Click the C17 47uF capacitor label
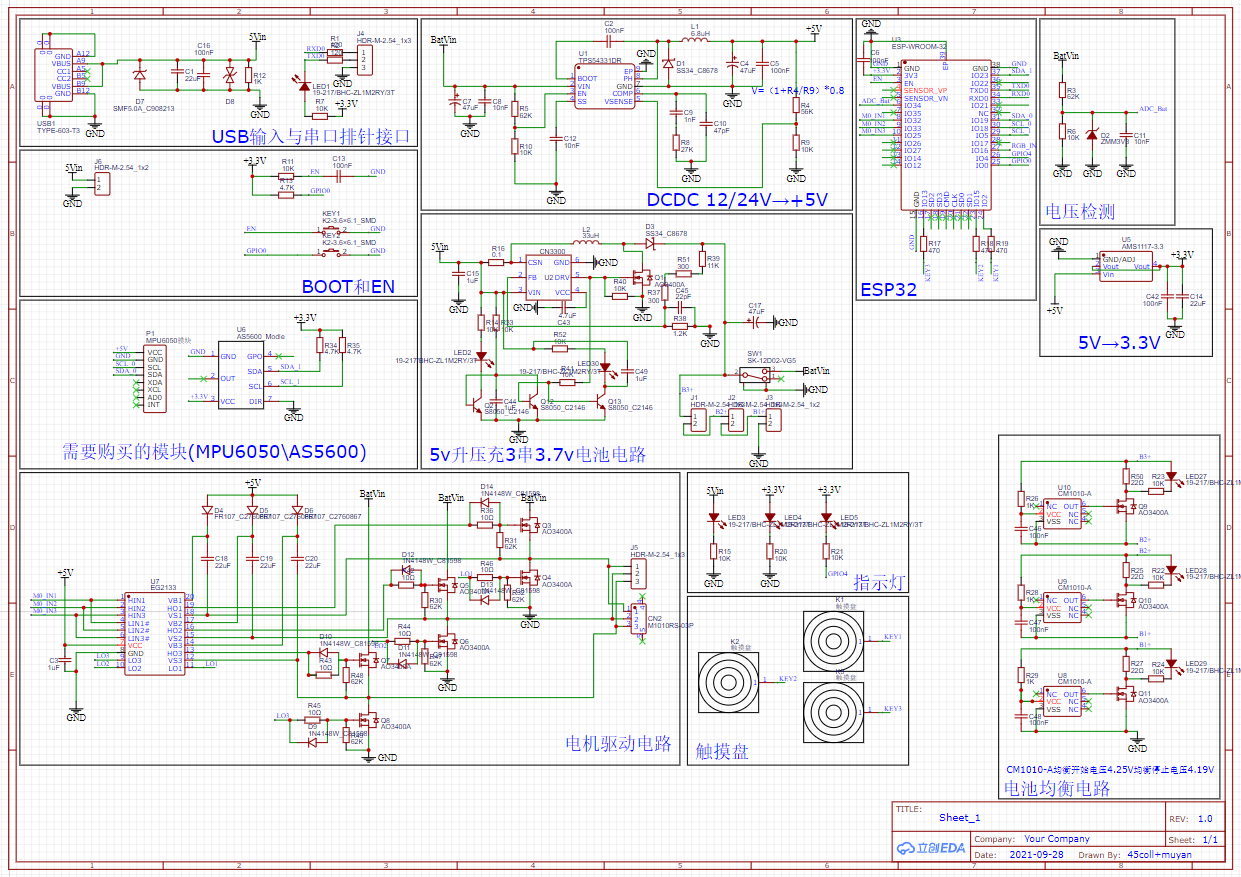Image resolution: width=1241 pixels, height=877 pixels. [x=755, y=309]
